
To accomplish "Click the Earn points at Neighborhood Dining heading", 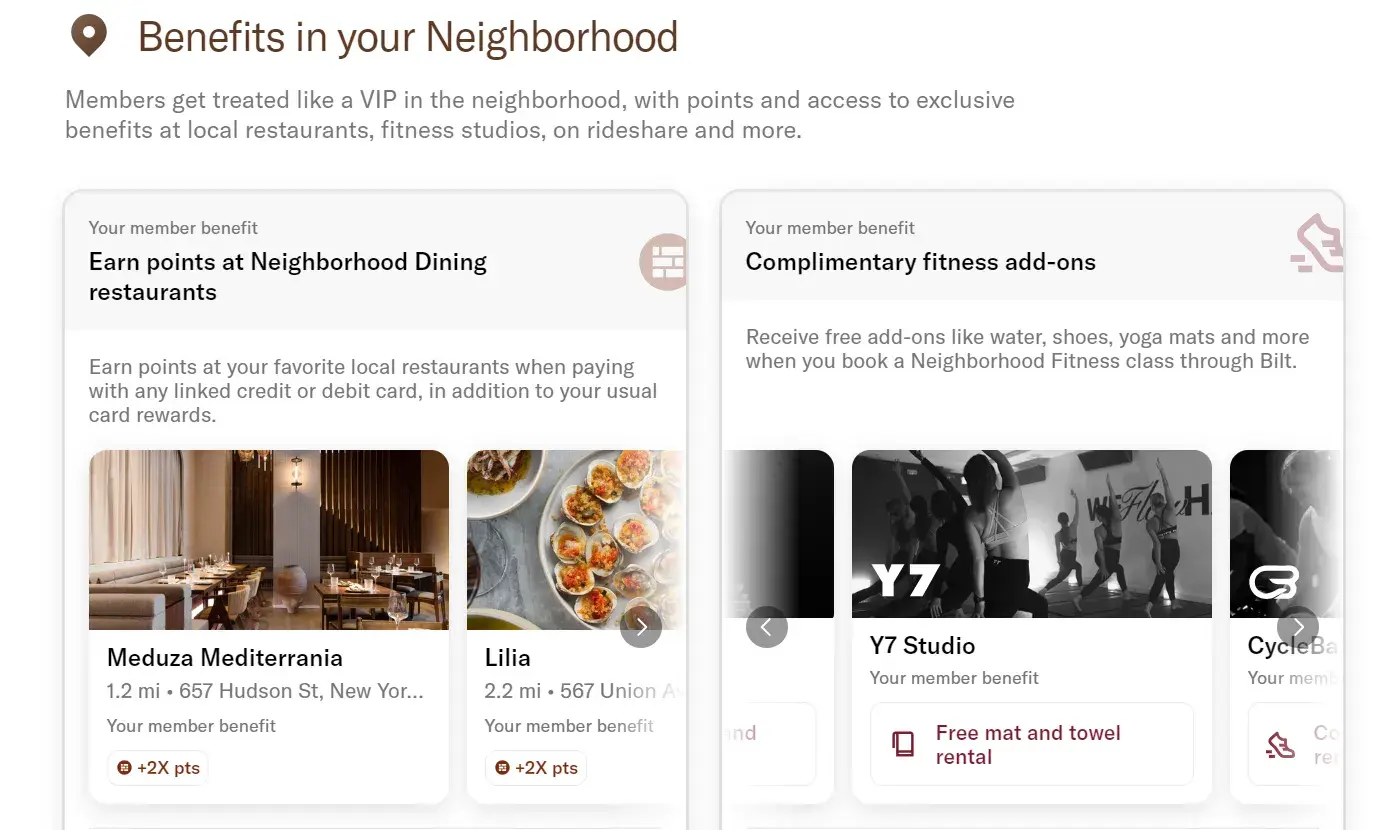I will tap(288, 277).
